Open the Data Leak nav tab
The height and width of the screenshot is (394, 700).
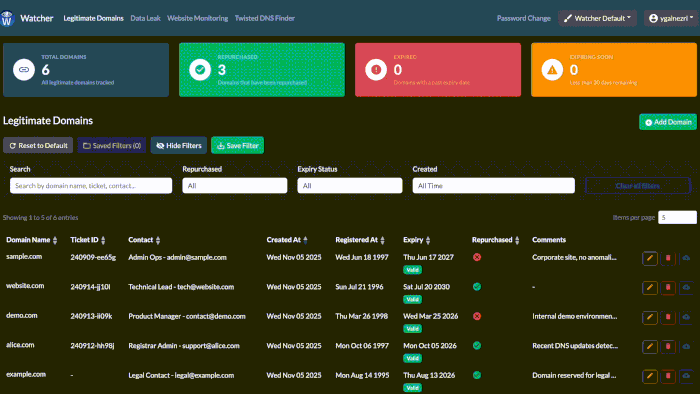click(x=145, y=18)
